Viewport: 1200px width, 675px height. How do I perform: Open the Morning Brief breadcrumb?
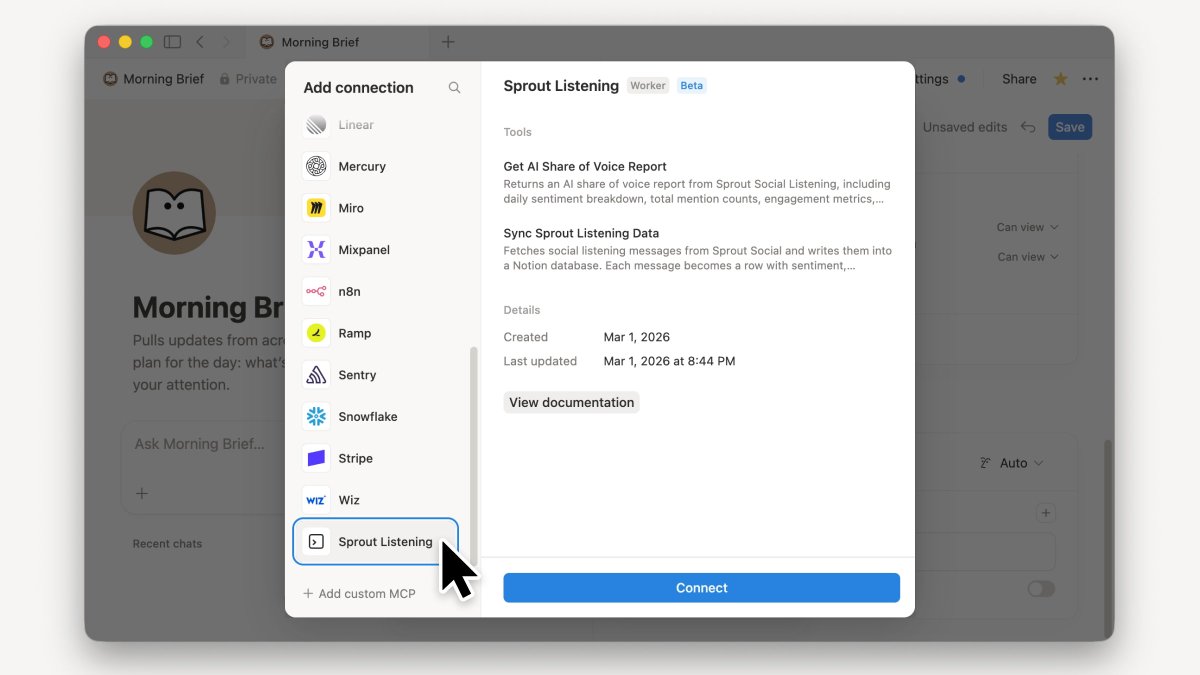coord(154,79)
